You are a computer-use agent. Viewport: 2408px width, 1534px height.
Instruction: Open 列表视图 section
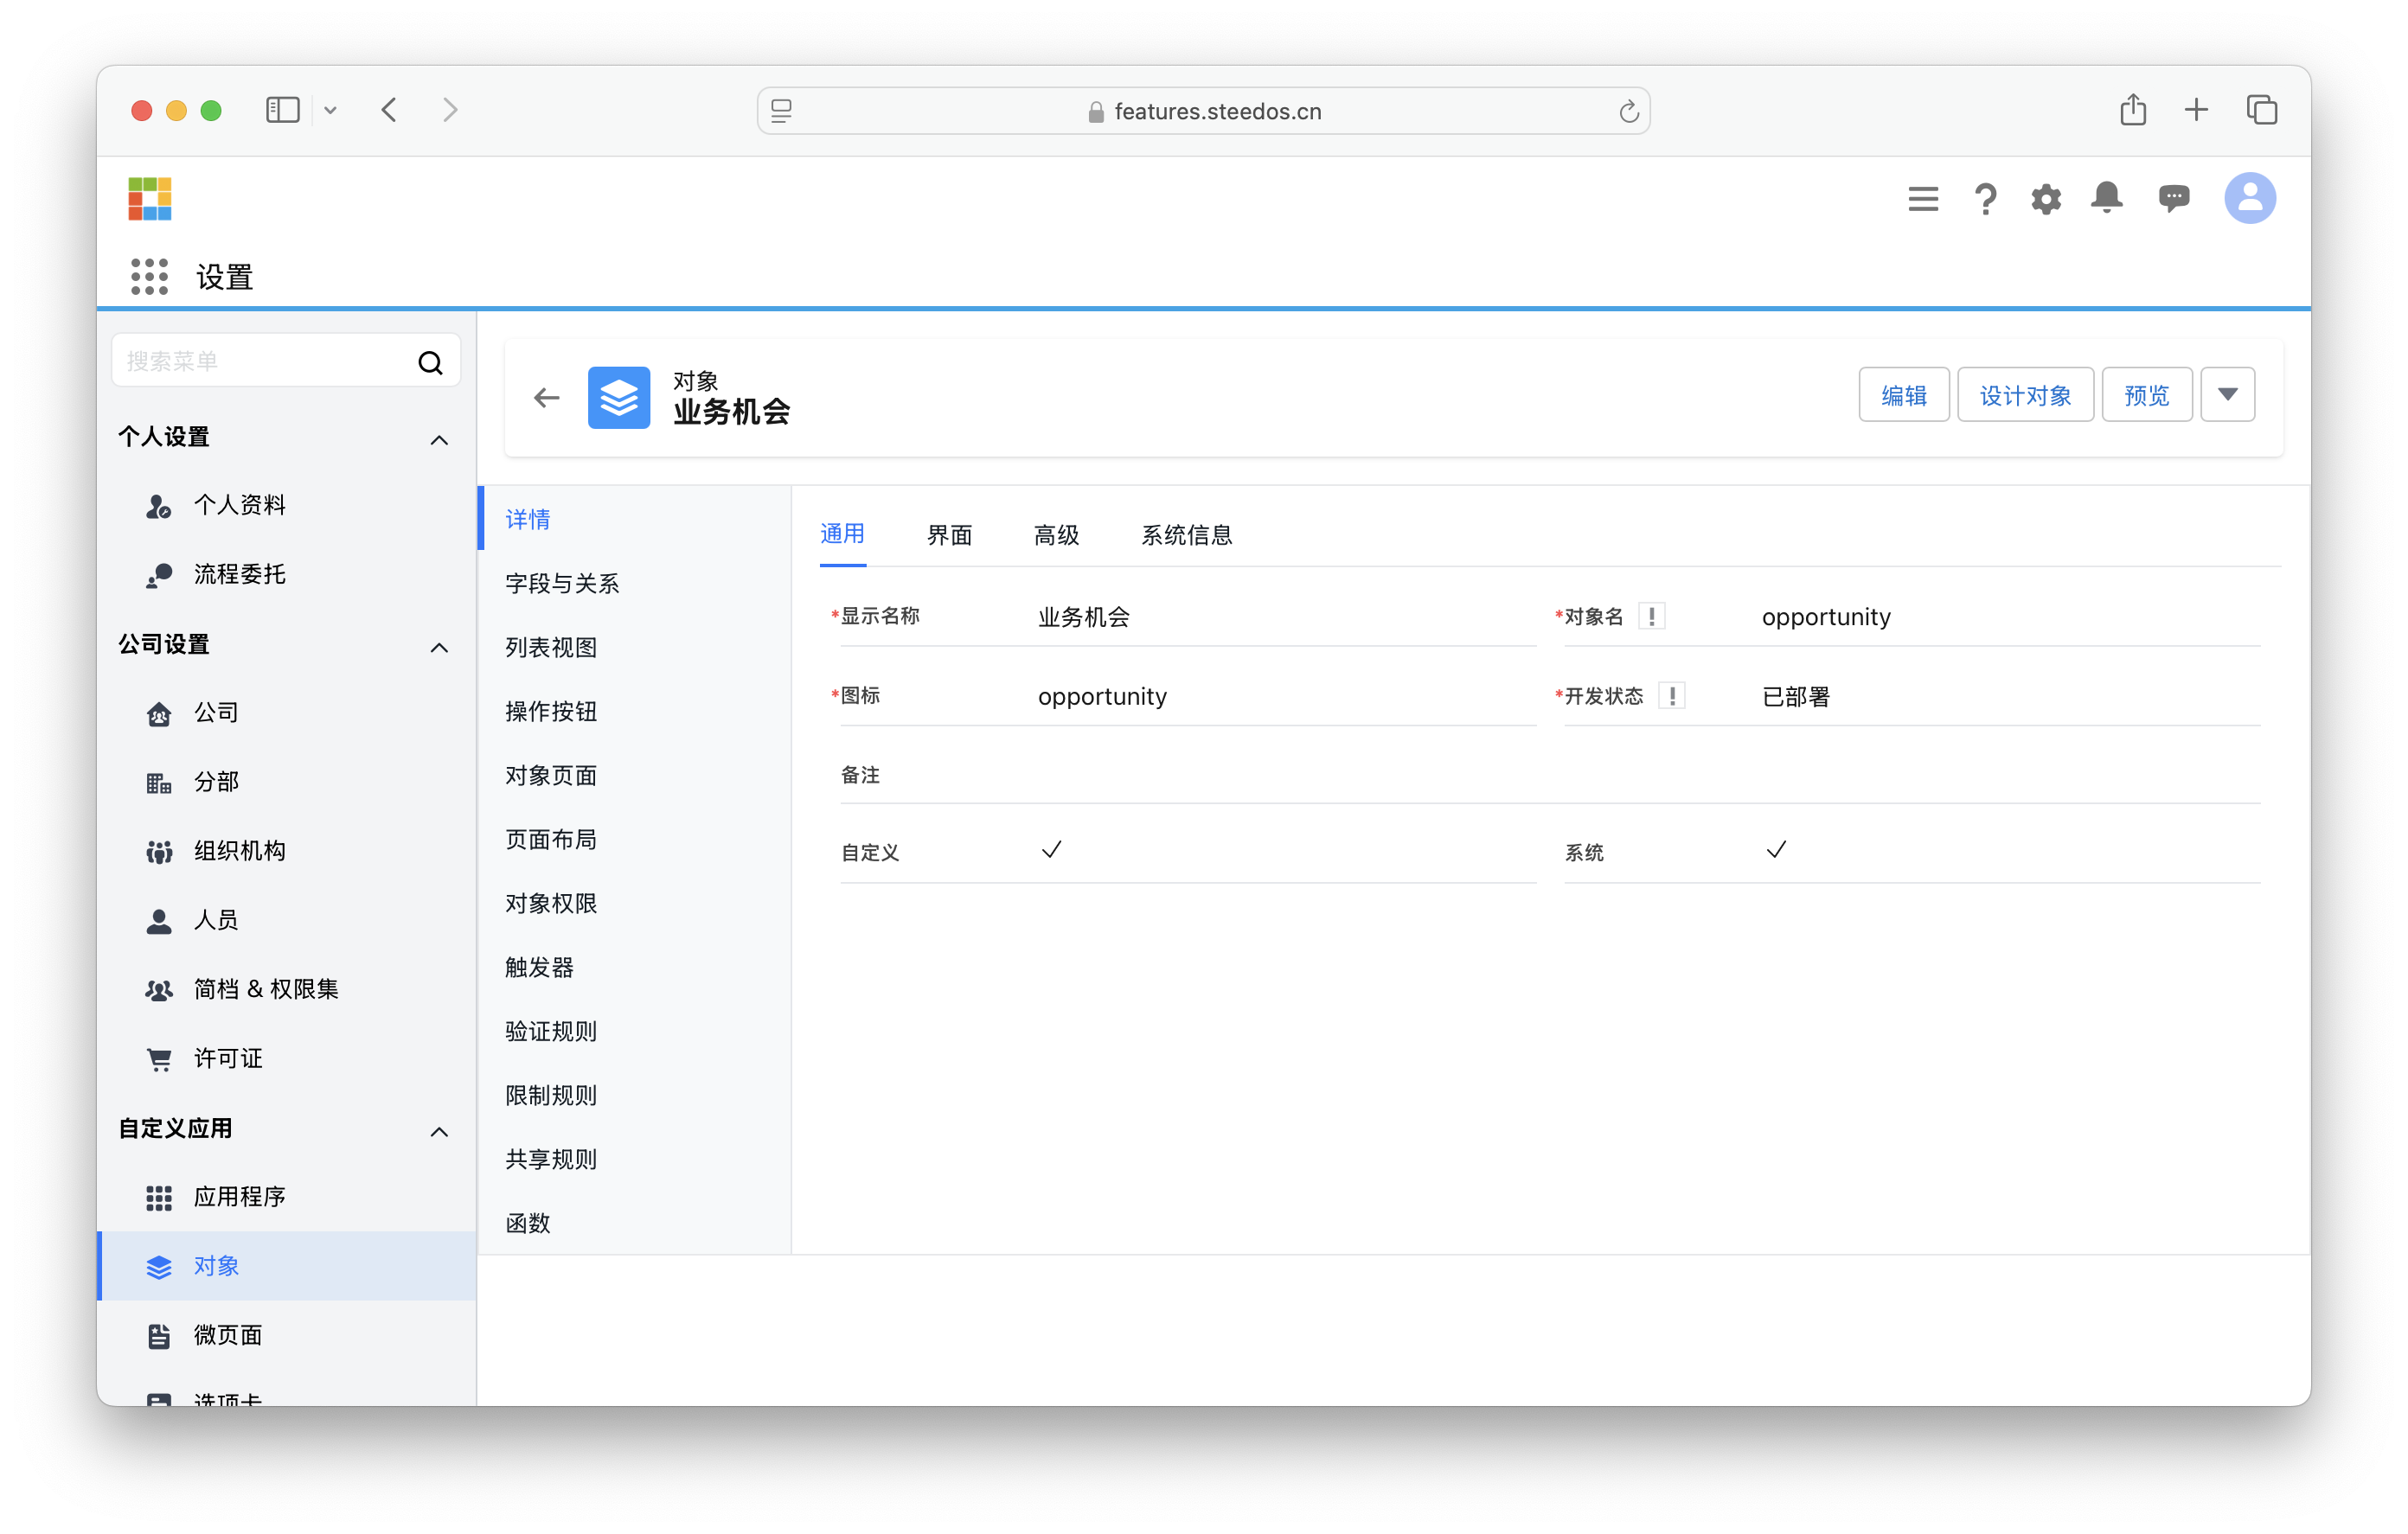[635, 646]
